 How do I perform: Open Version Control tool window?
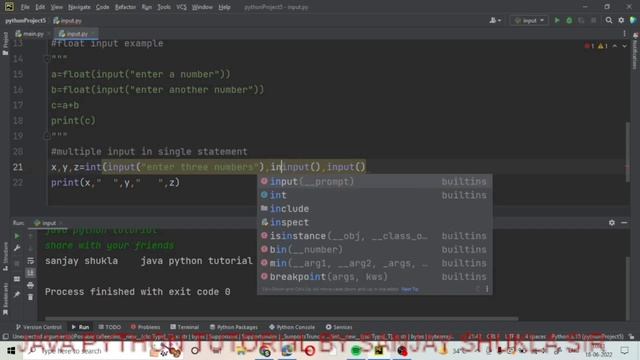(39, 327)
